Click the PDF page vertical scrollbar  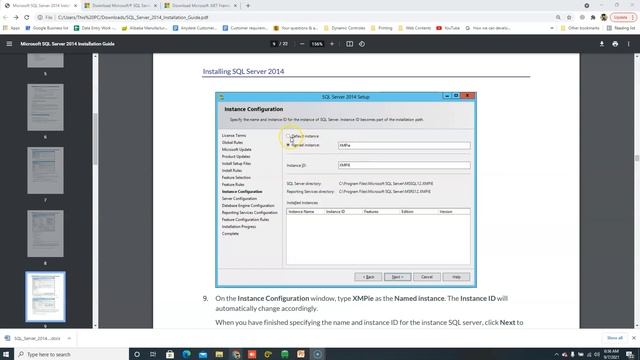pyautogui.click(x=637, y=158)
